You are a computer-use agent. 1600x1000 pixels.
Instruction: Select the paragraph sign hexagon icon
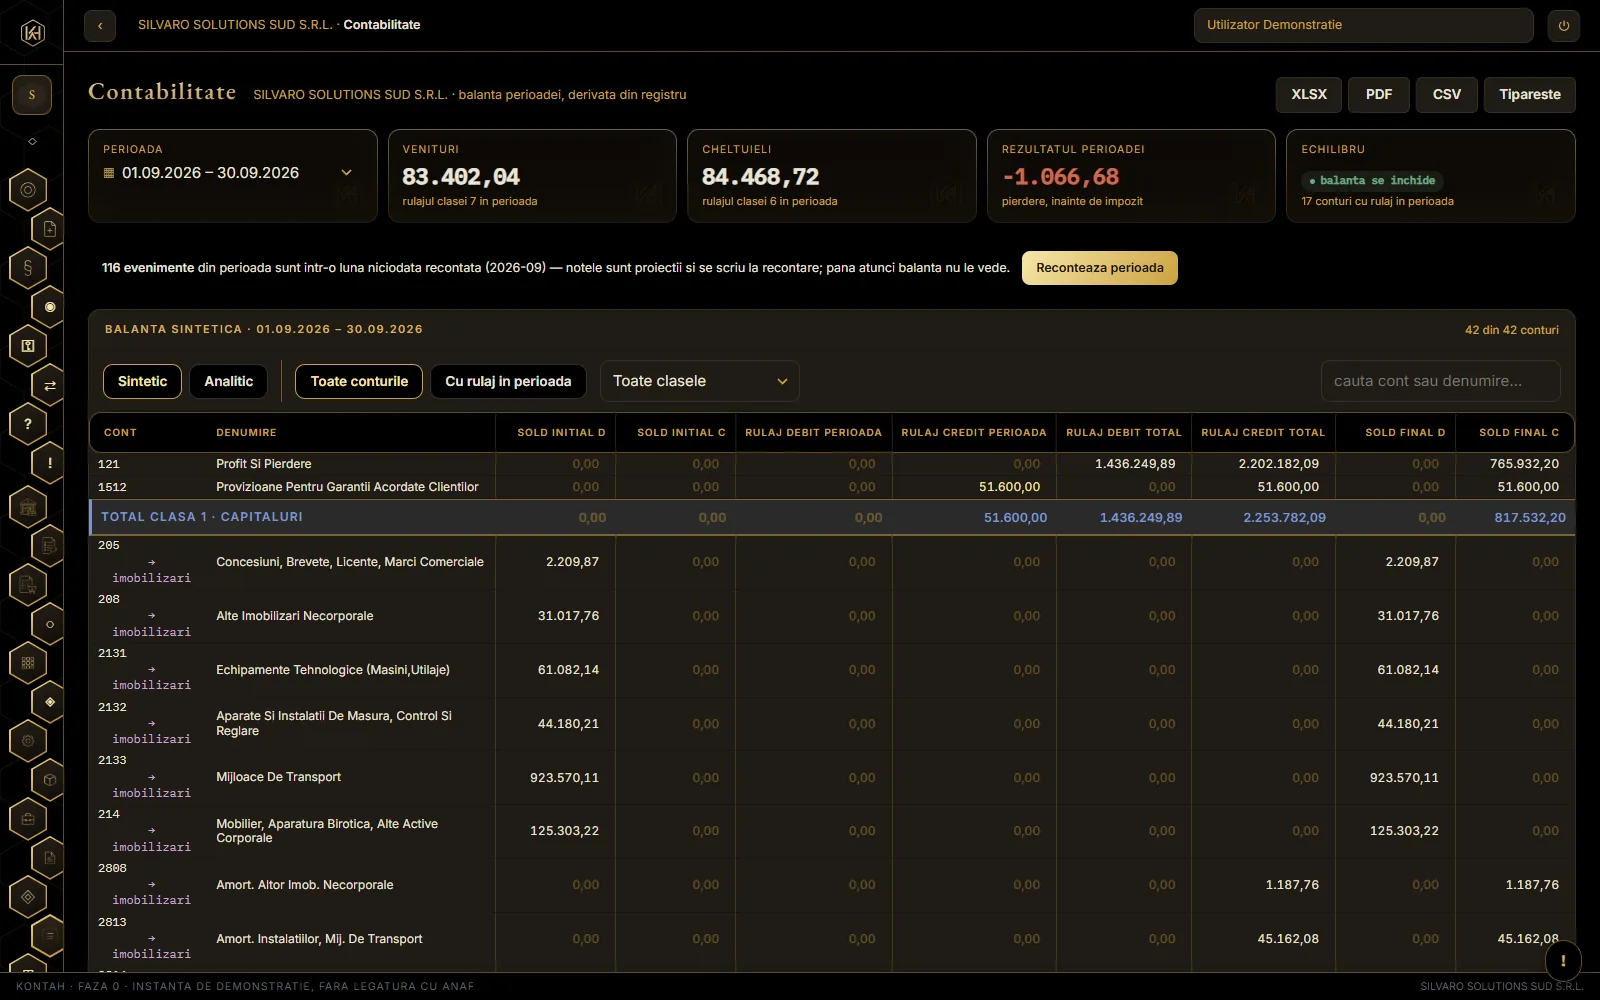tap(28, 268)
